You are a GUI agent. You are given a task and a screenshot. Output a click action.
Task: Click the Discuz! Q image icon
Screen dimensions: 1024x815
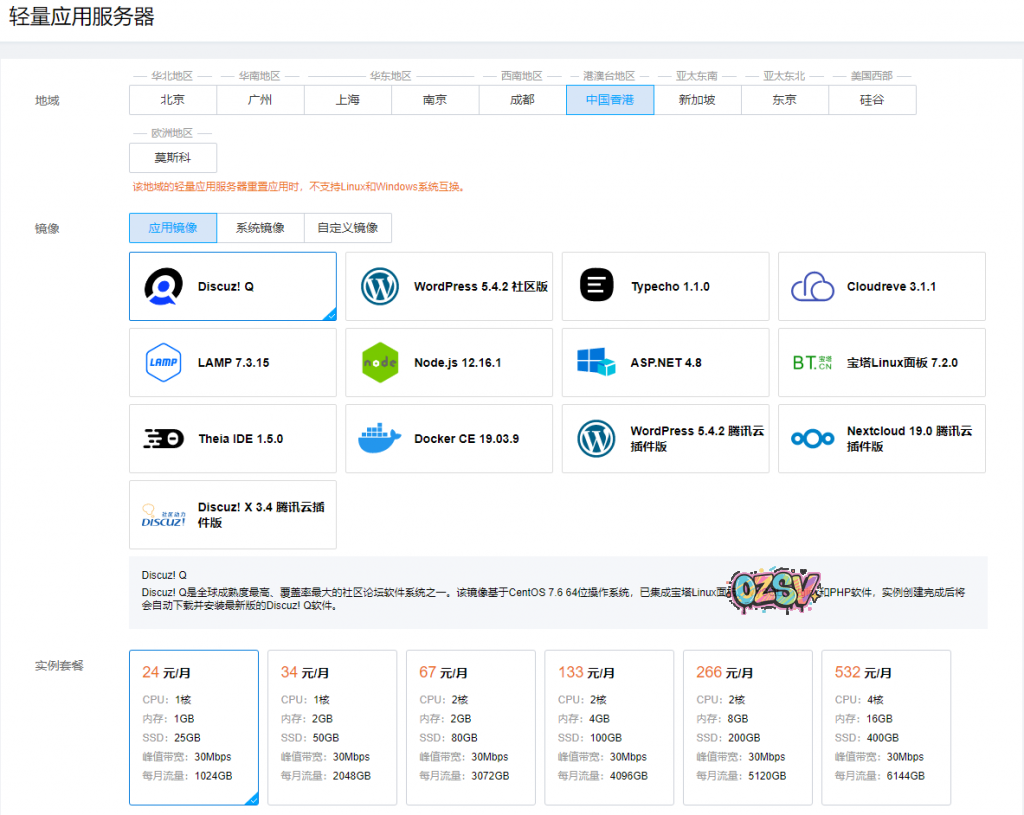pyautogui.click(x=163, y=287)
